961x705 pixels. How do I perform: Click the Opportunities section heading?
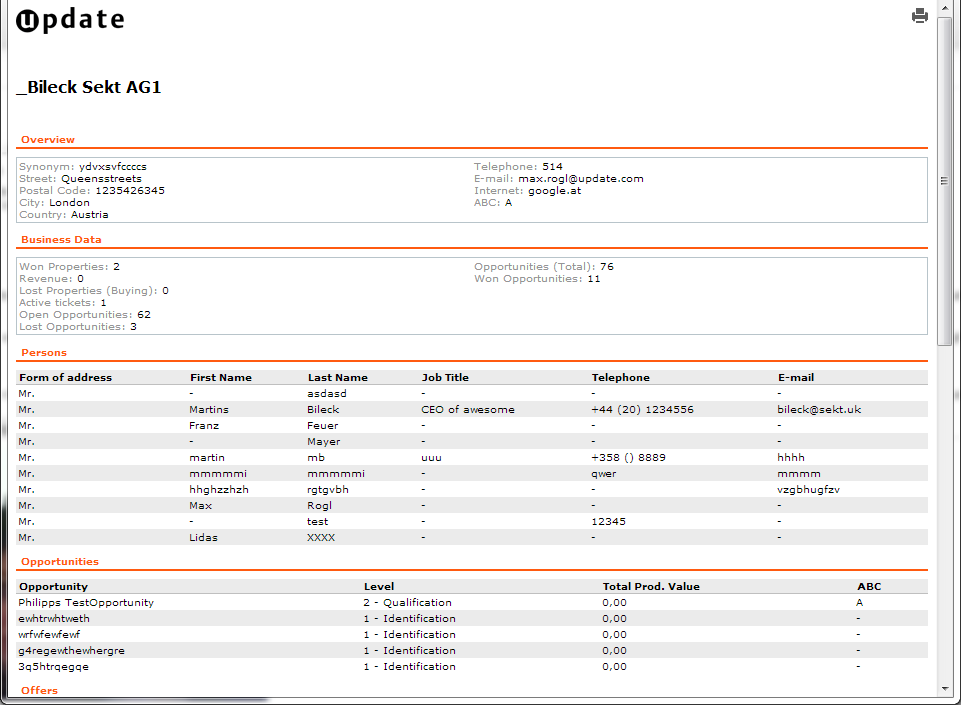click(x=59, y=562)
